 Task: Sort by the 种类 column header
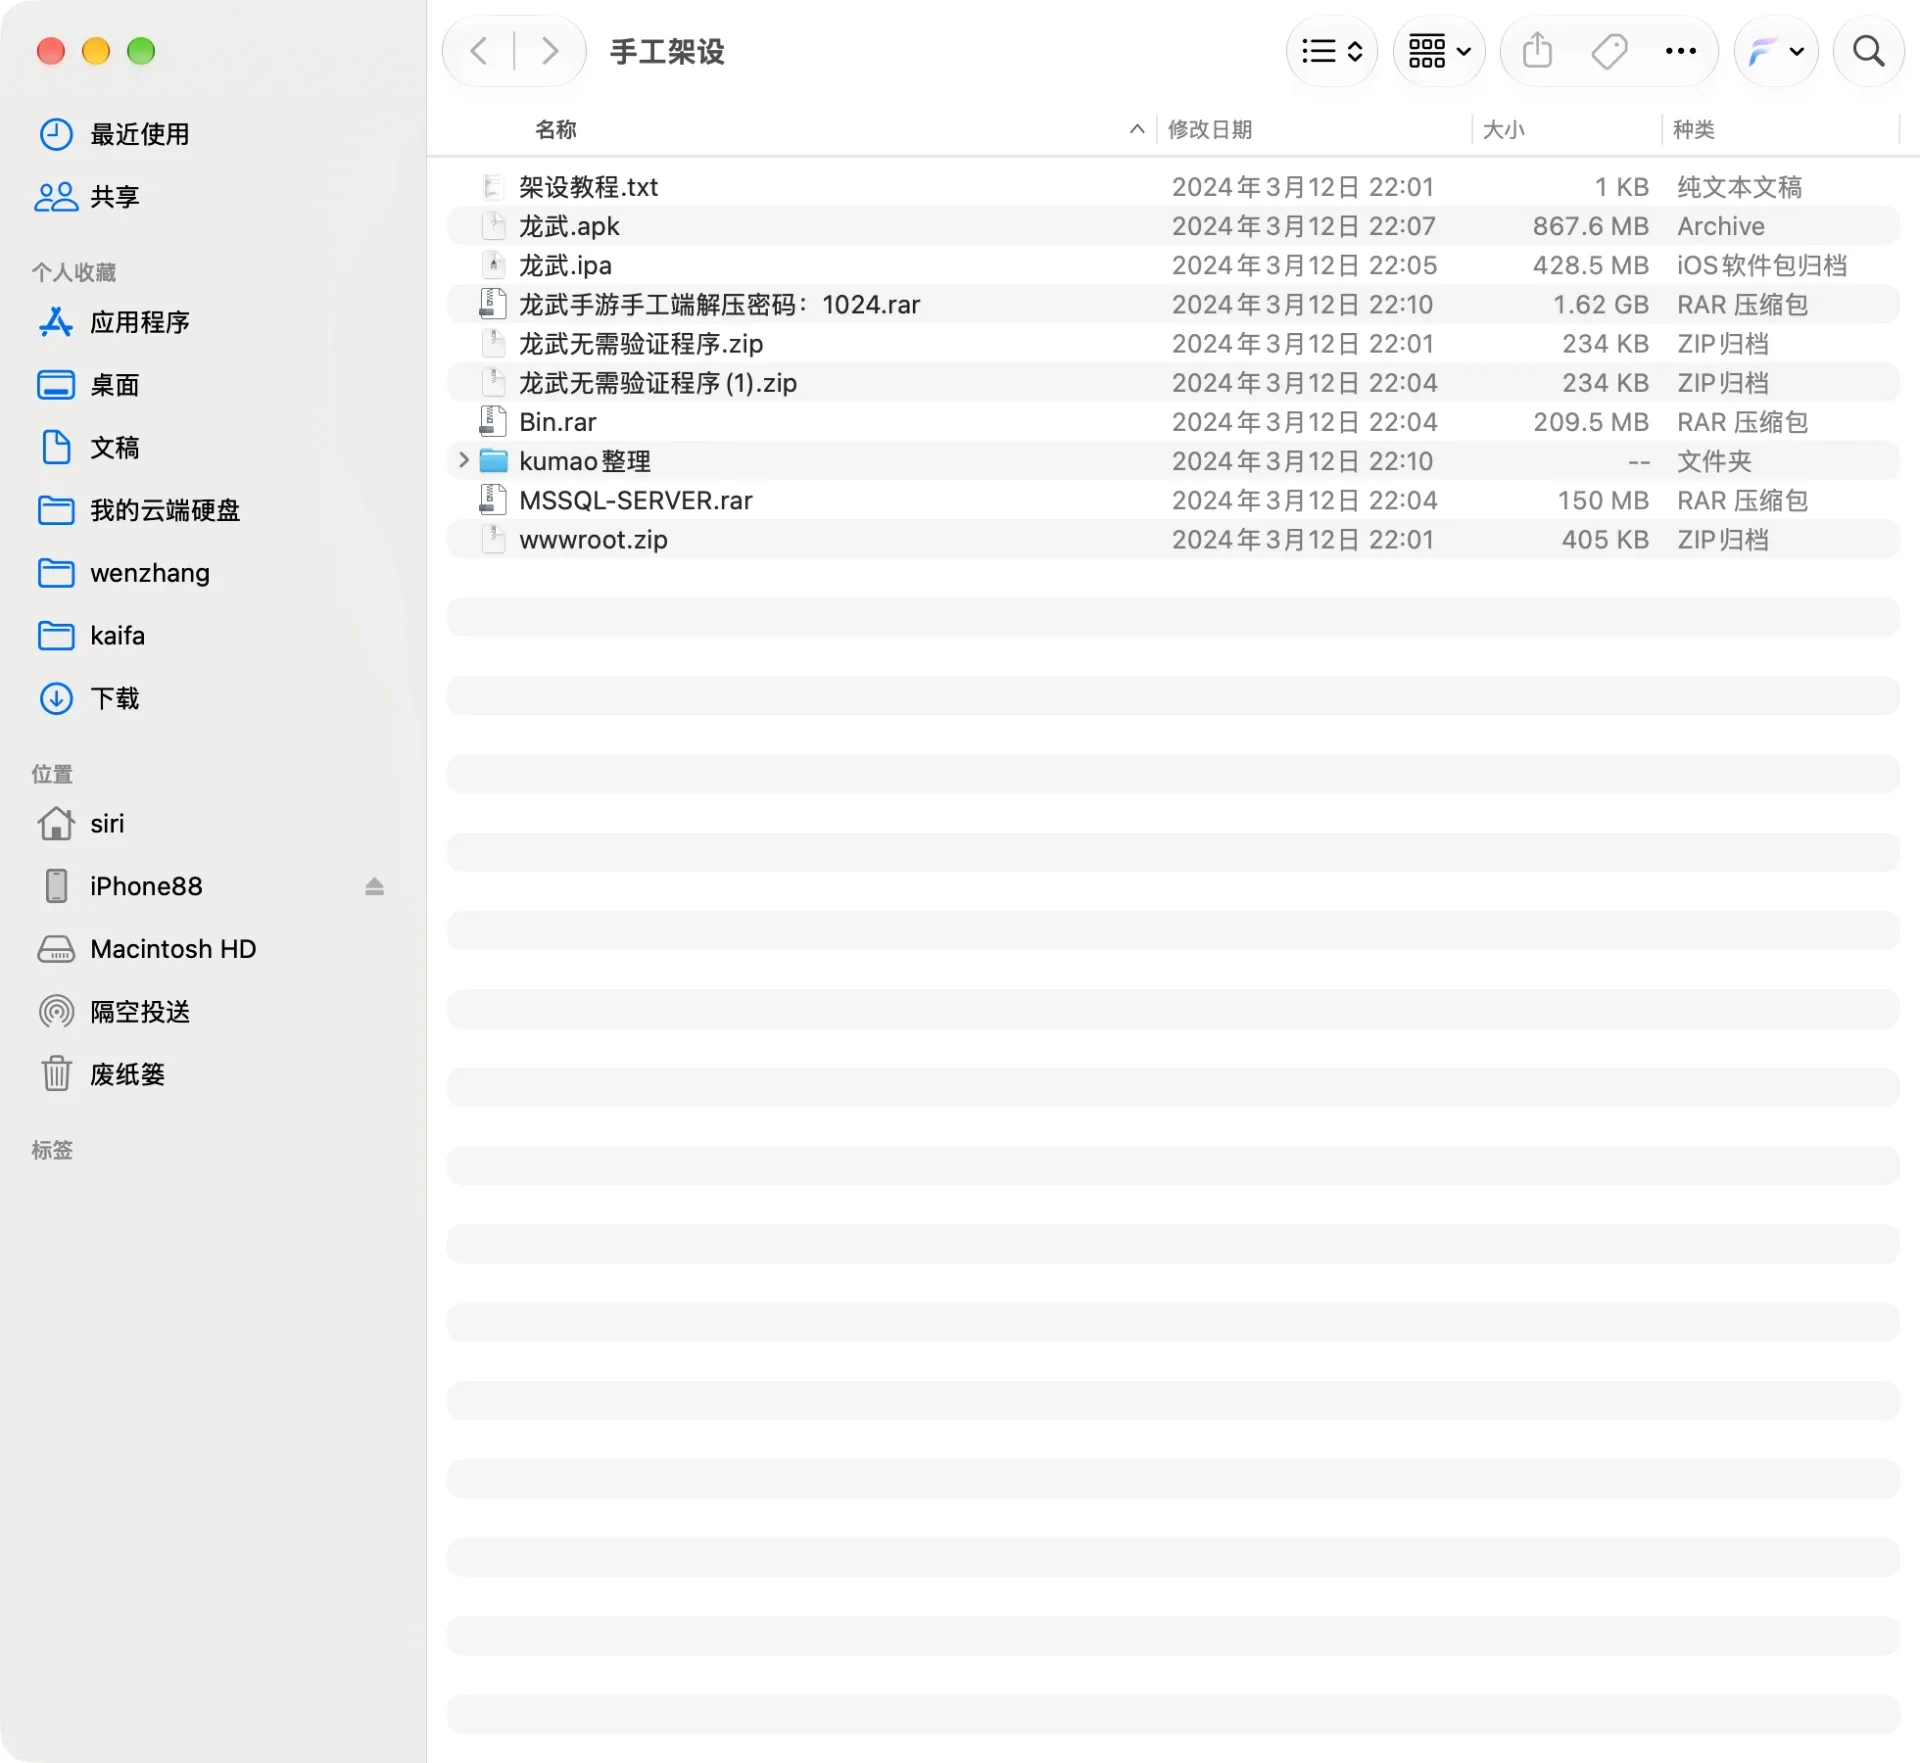(1694, 129)
